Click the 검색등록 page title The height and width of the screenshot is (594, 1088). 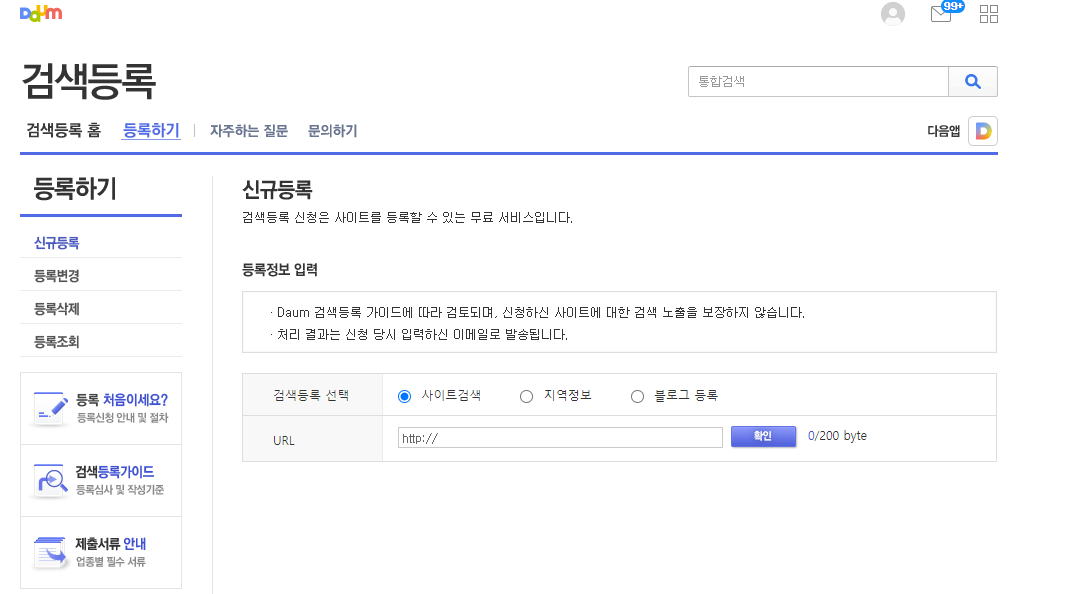(89, 81)
